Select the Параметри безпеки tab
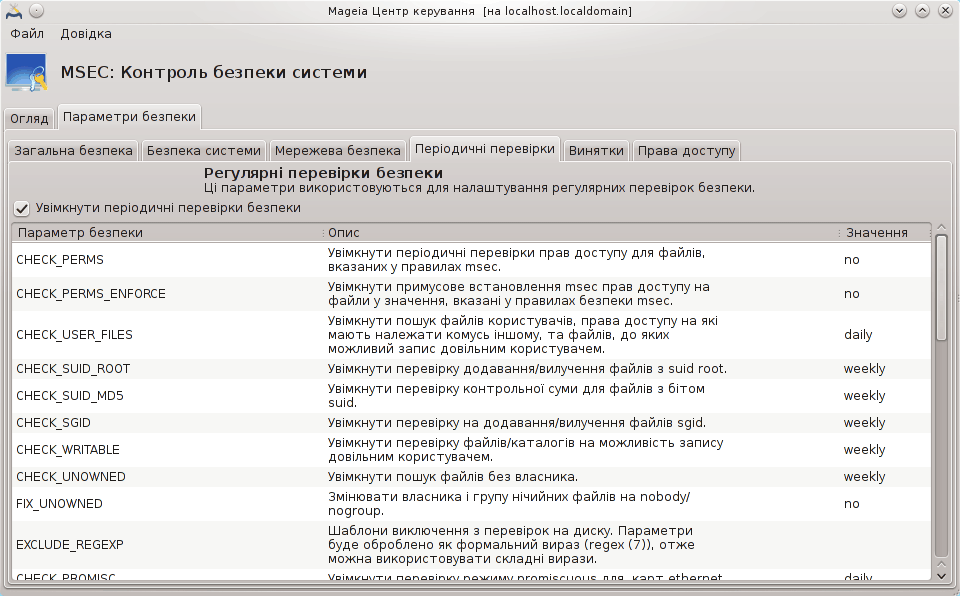 (129, 116)
